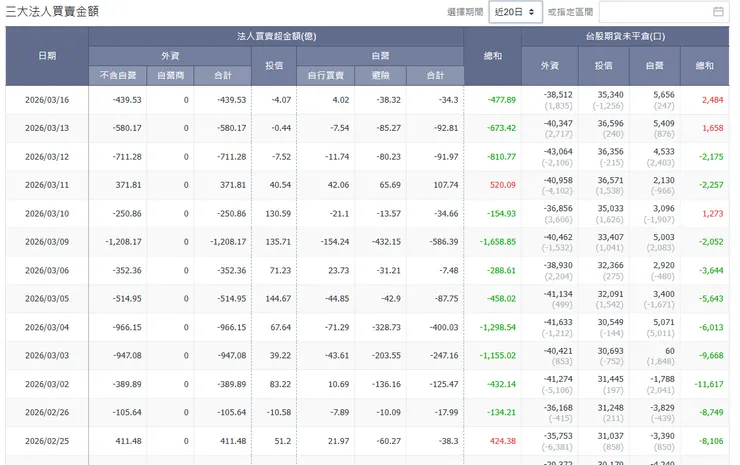This screenshot has width=740, height=465.
Task: Click the 總和 header beside 自營 group
Action: (493, 56)
